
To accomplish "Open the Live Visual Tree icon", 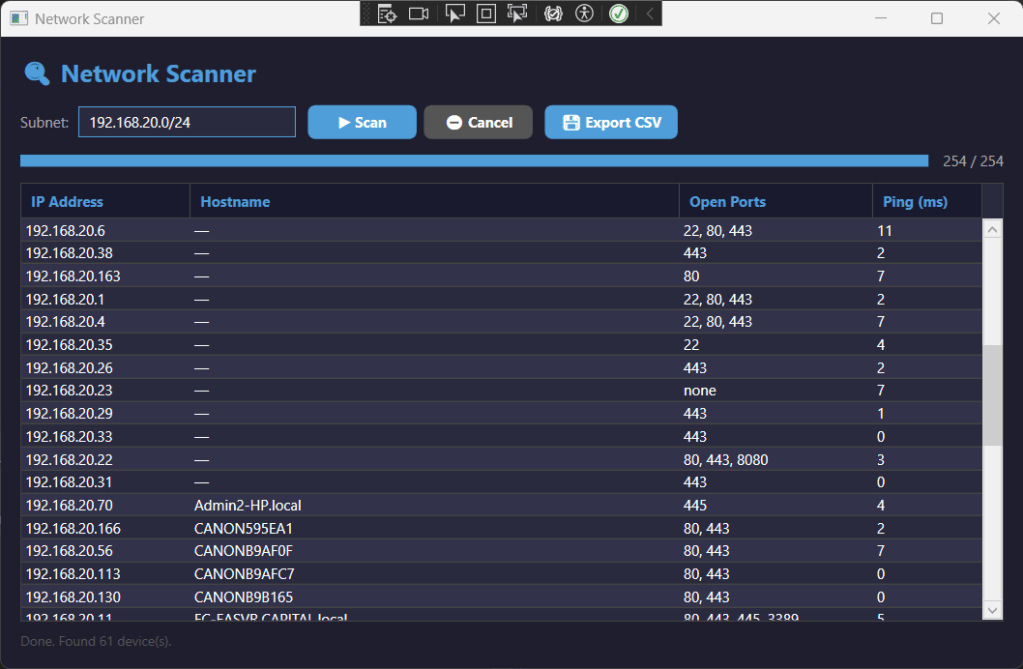I will (x=388, y=13).
